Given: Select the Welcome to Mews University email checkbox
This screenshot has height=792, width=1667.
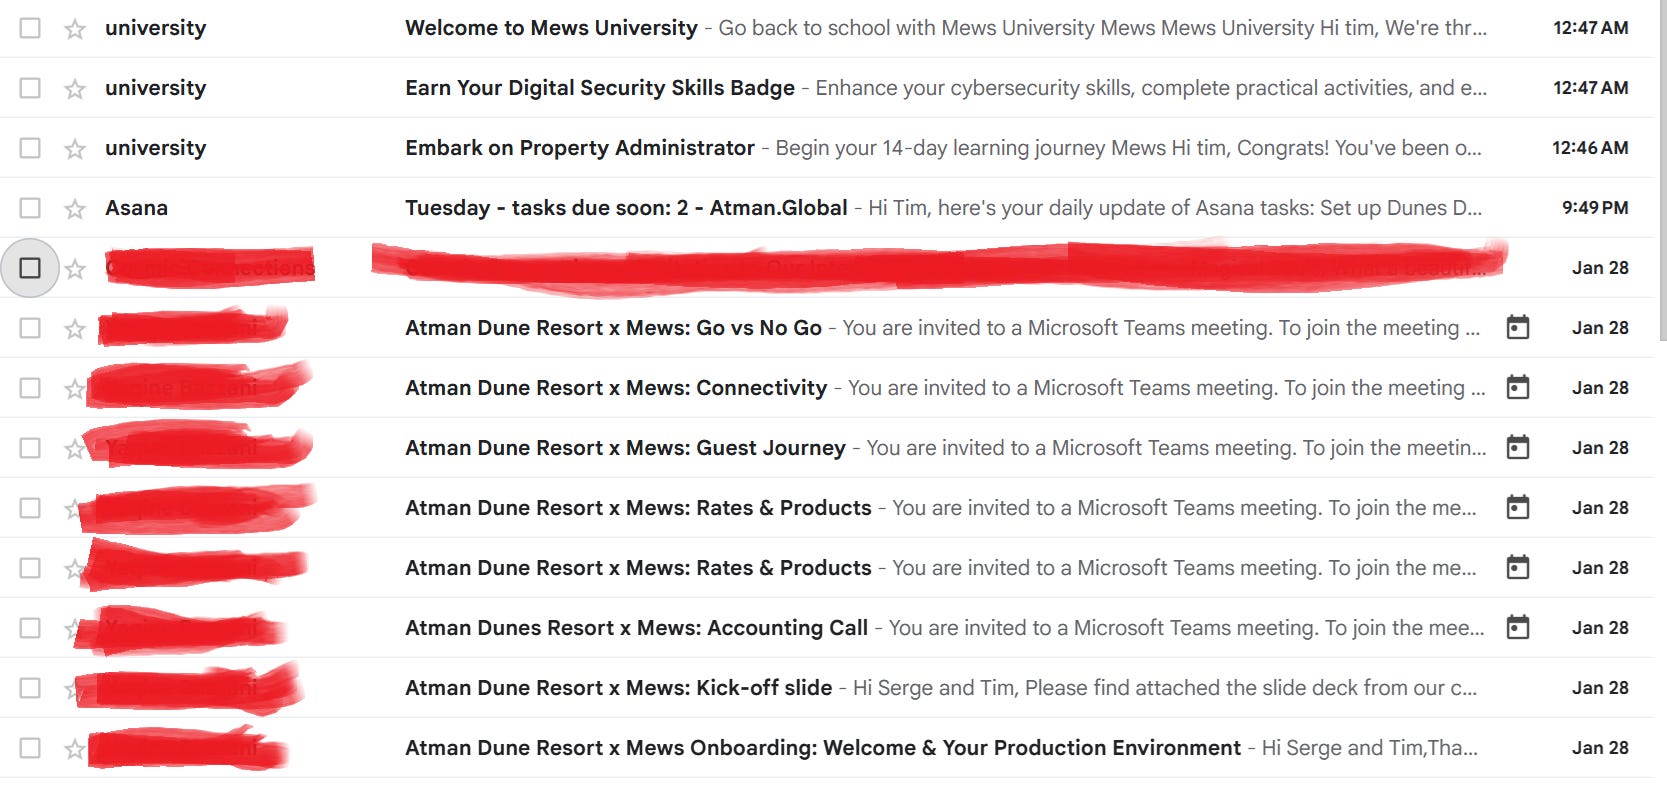Looking at the screenshot, I should tap(30, 28).
